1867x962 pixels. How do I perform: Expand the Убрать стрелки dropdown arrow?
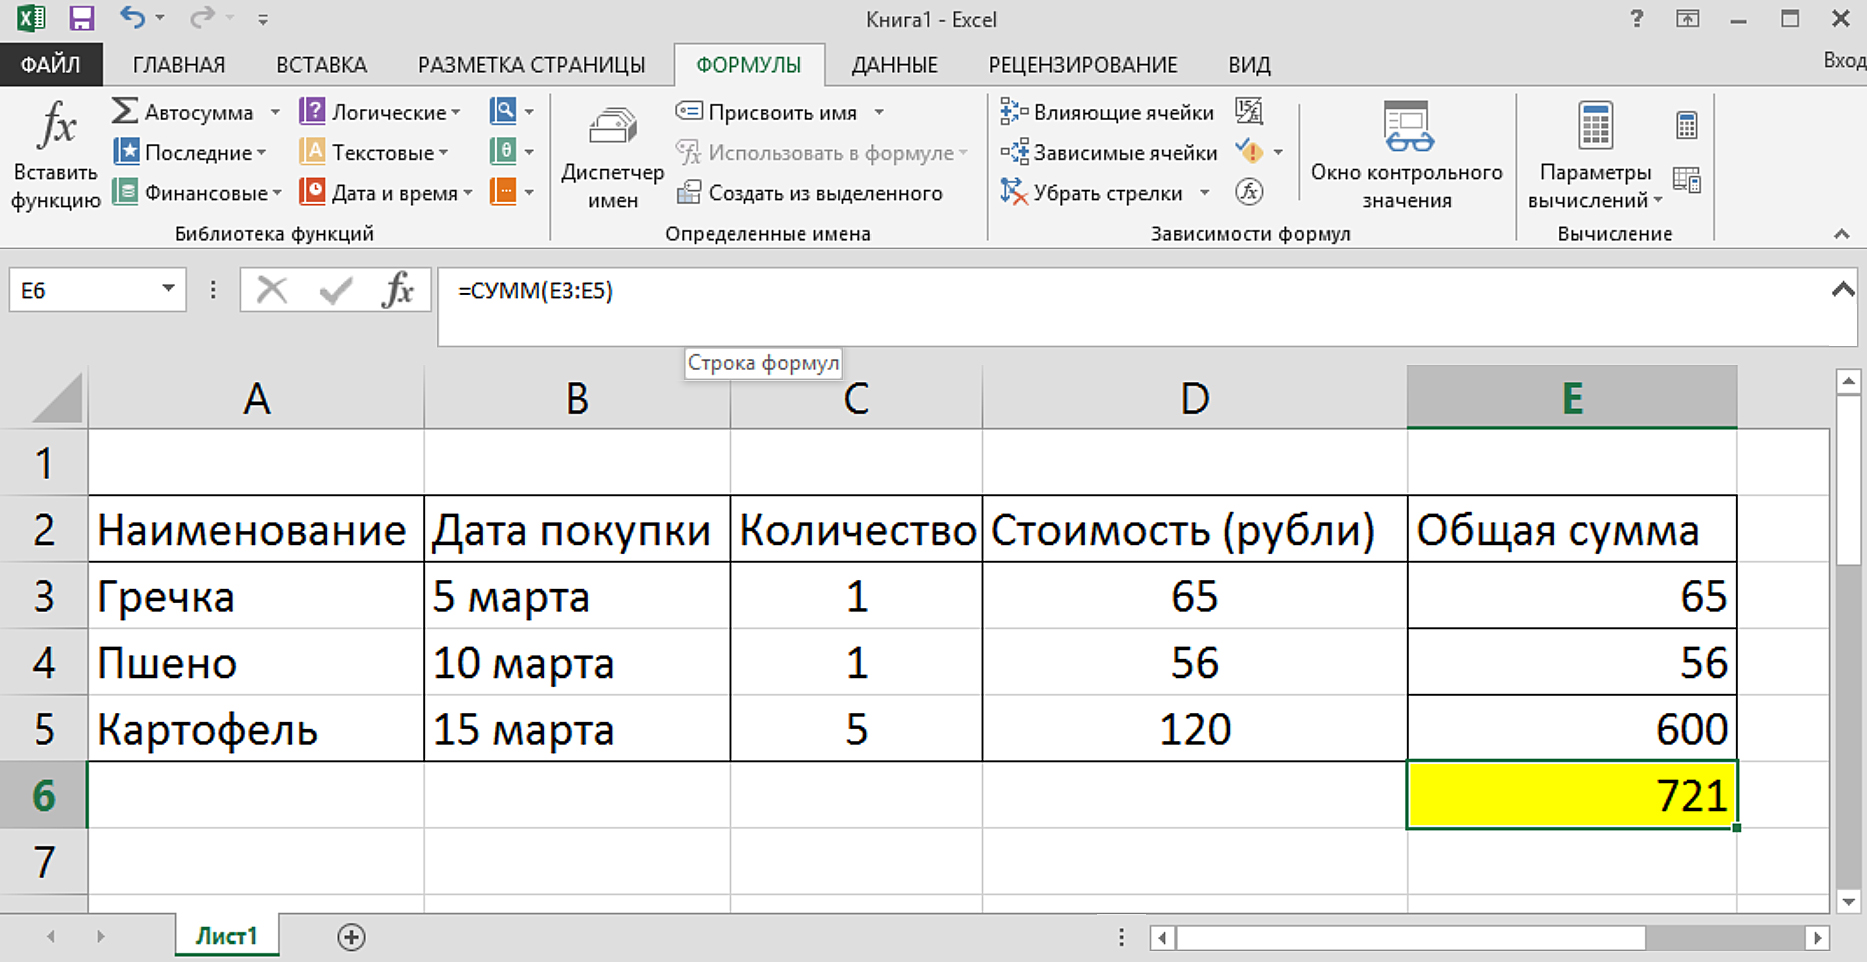tap(1205, 192)
